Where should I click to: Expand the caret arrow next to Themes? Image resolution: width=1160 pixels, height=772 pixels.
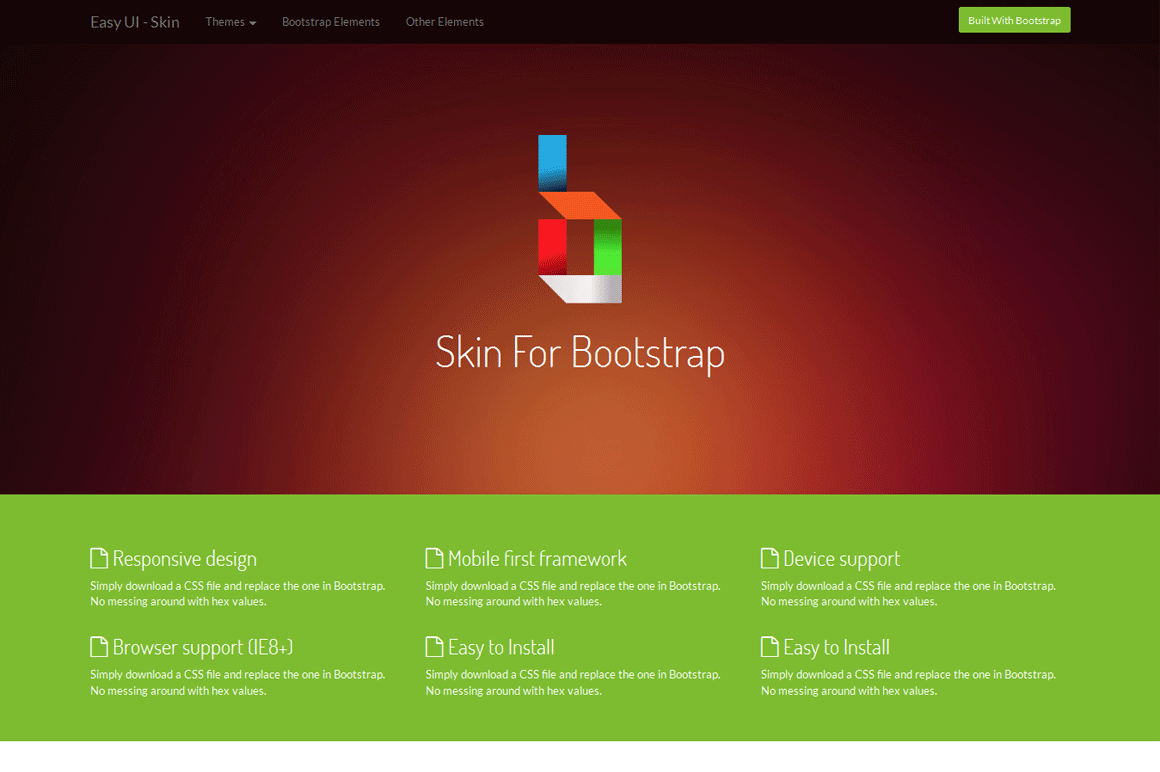(252, 23)
